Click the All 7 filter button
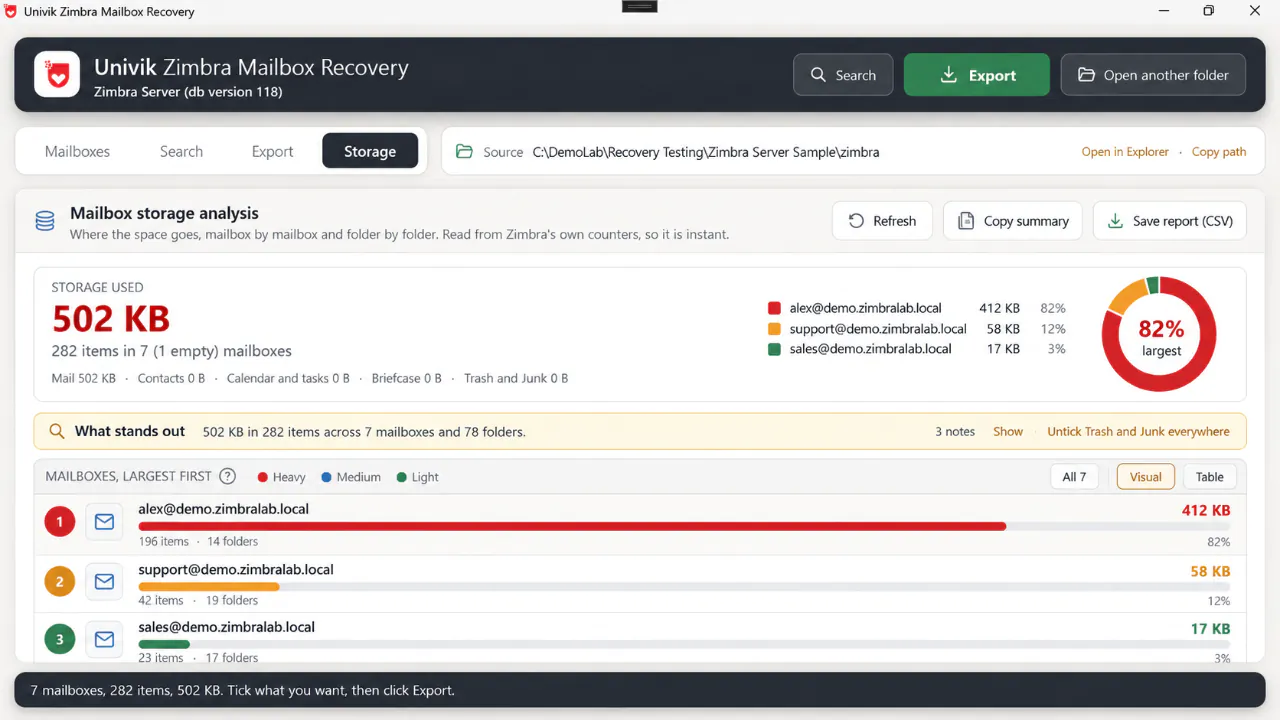1280x720 pixels. [1074, 477]
